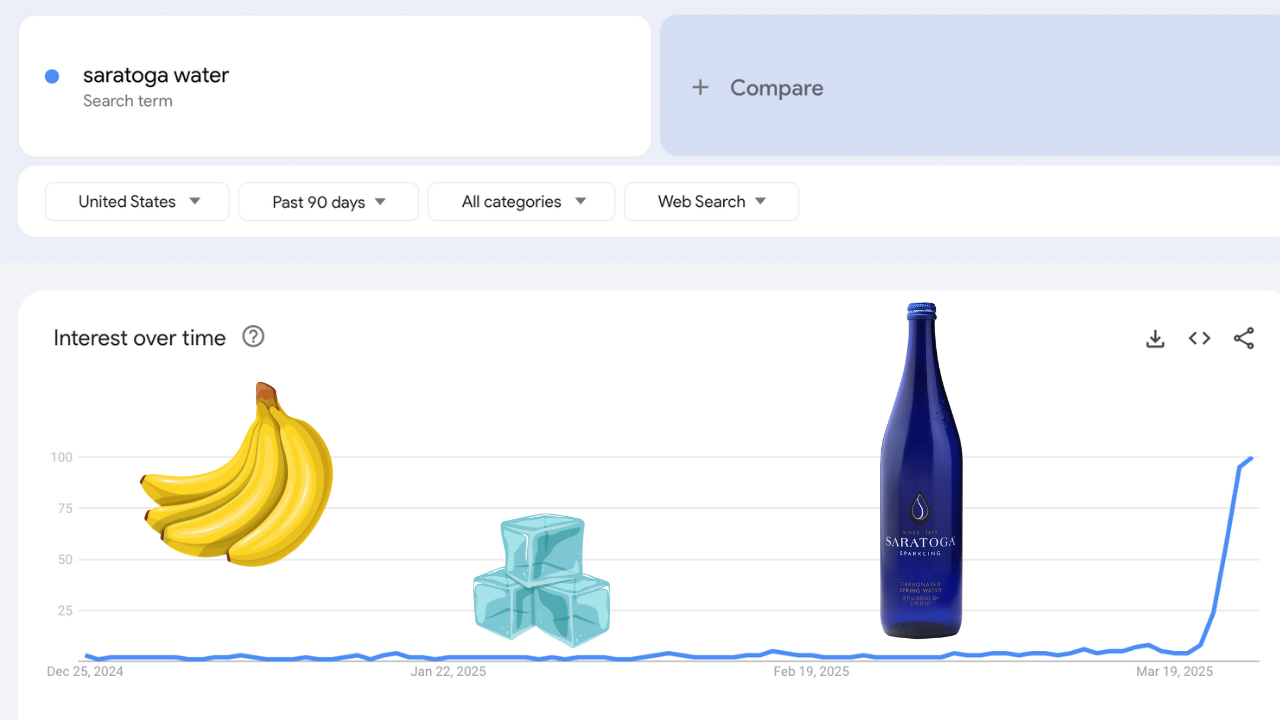Open the Past 90 days dropdown

click(328, 202)
